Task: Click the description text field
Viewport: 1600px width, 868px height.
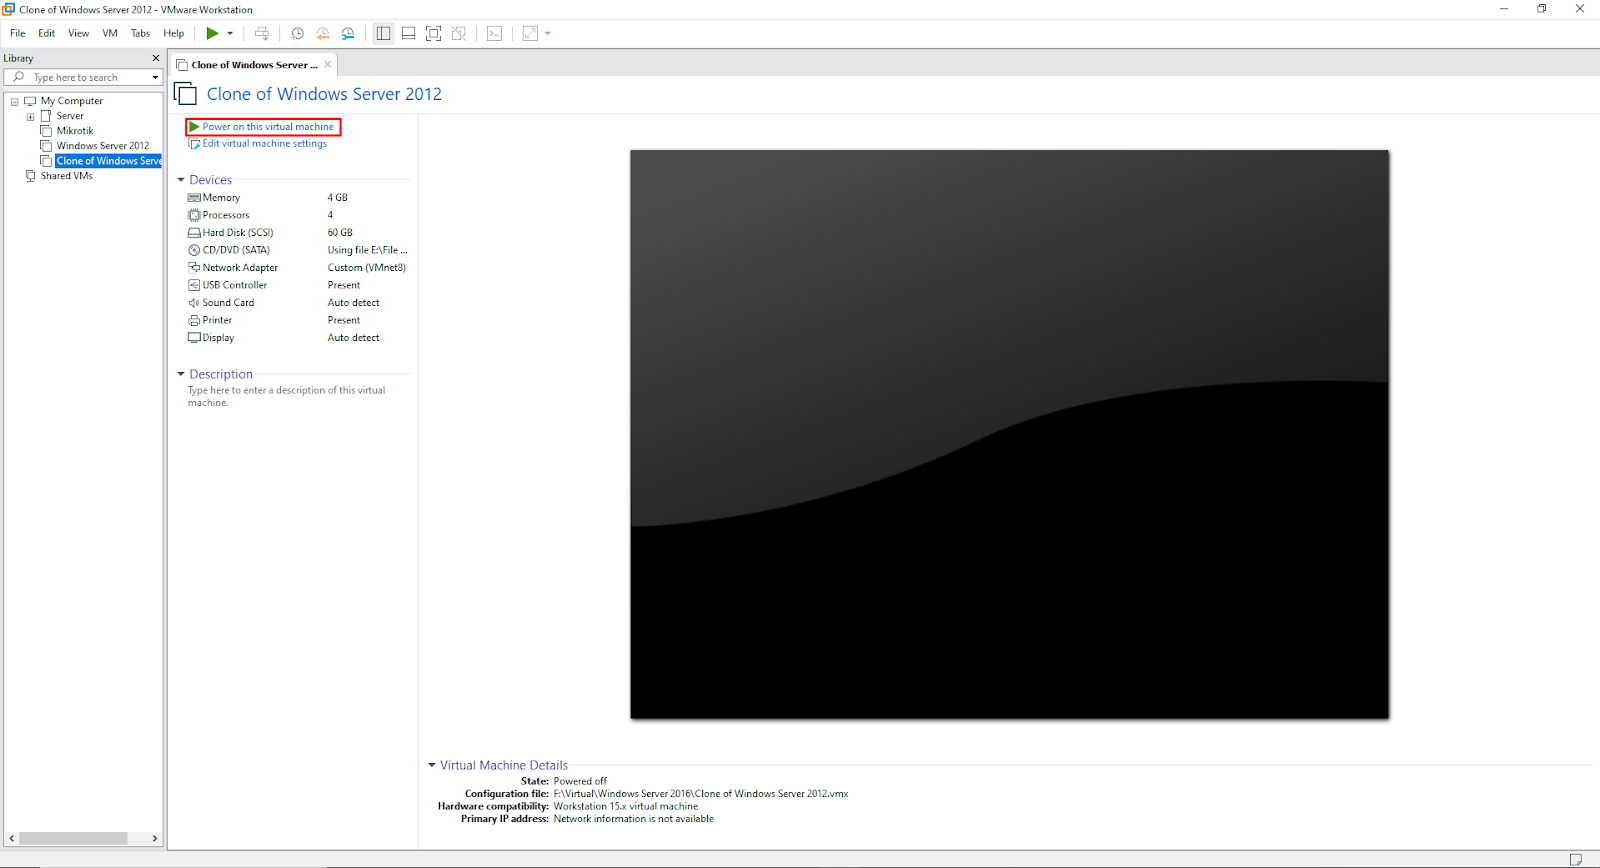Action: point(288,397)
